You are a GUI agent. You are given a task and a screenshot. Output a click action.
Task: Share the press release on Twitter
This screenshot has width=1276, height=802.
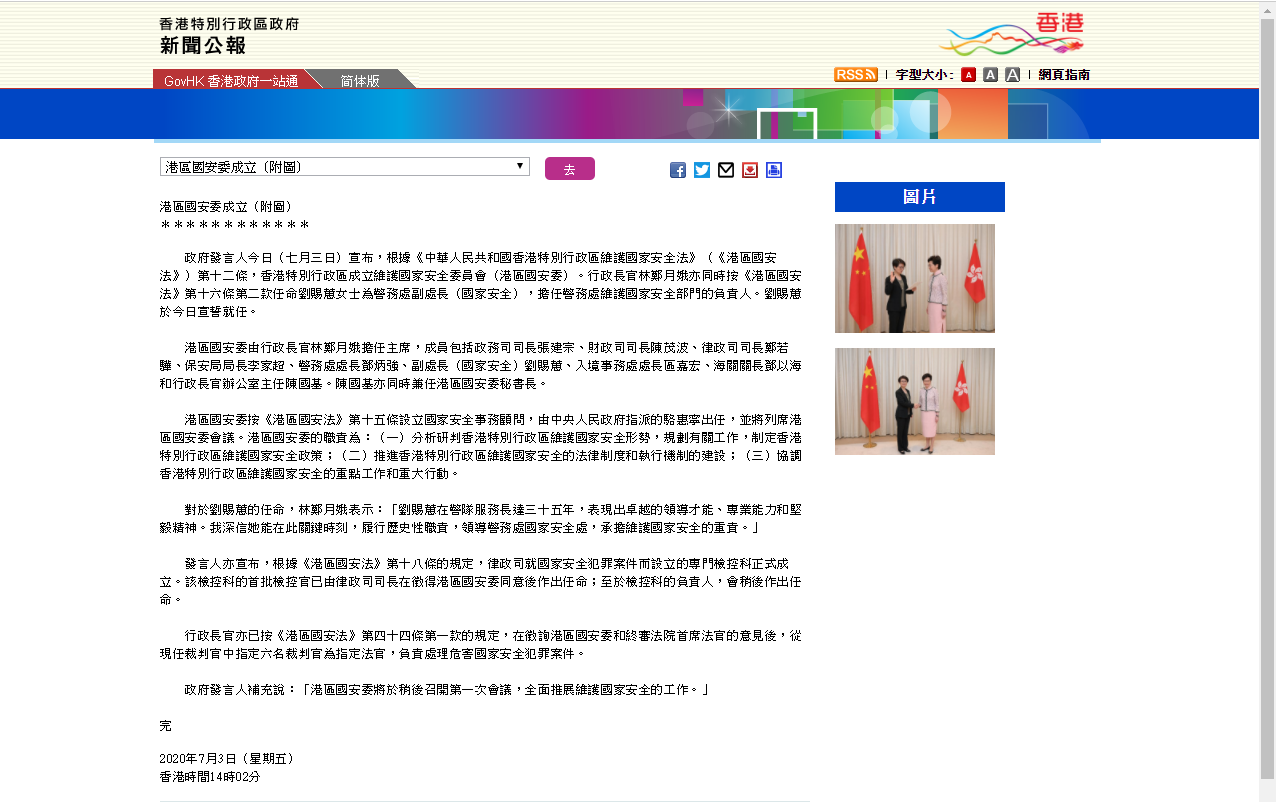[702, 170]
